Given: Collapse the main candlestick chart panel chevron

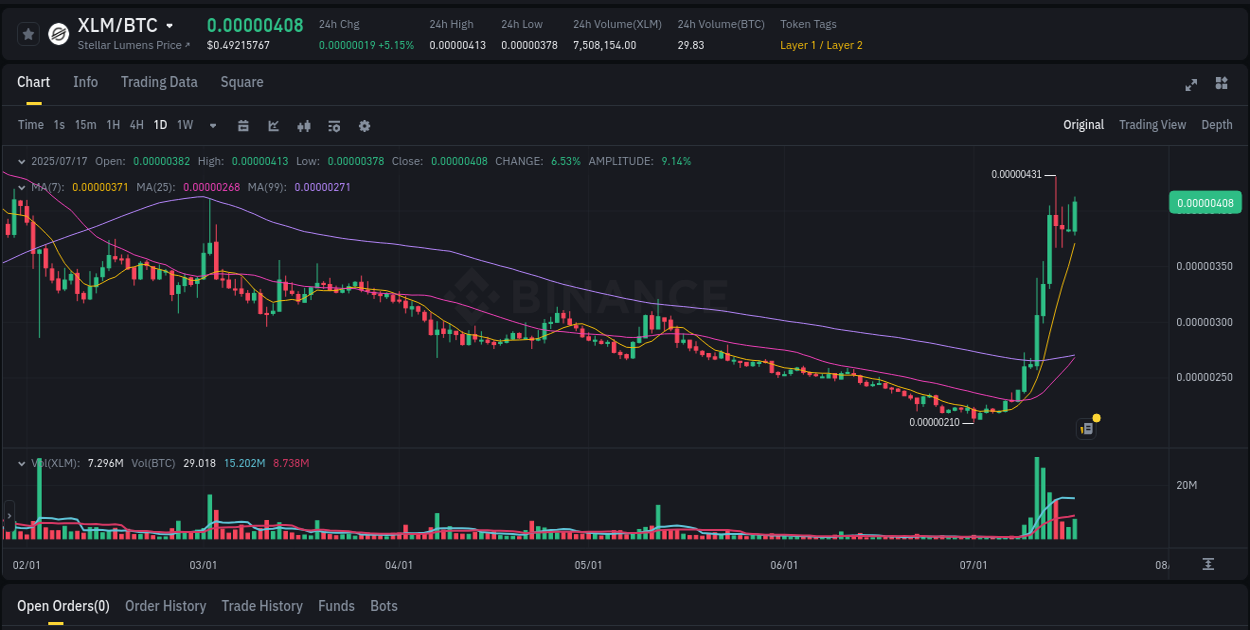Looking at the screenshot, I should (20, 160).
